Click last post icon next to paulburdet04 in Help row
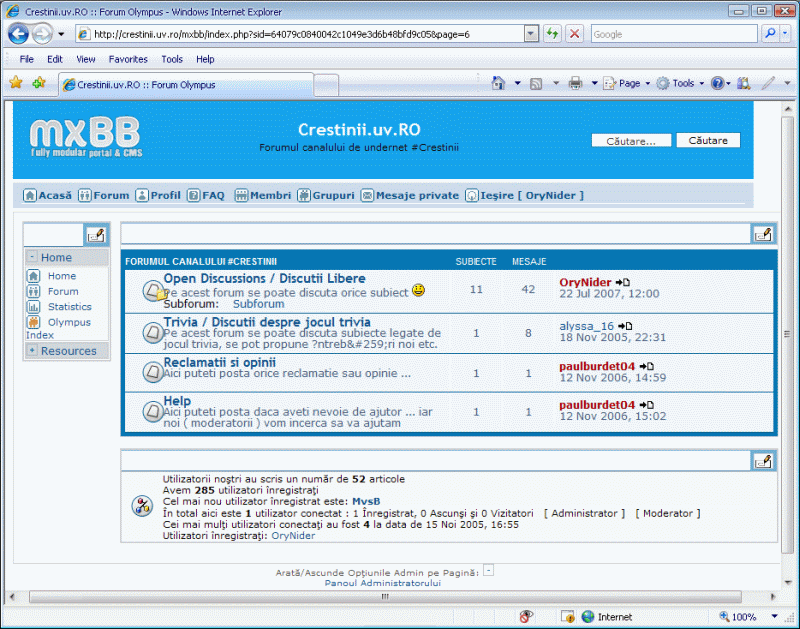Screen dimensions: 800x629 [647, 405]
